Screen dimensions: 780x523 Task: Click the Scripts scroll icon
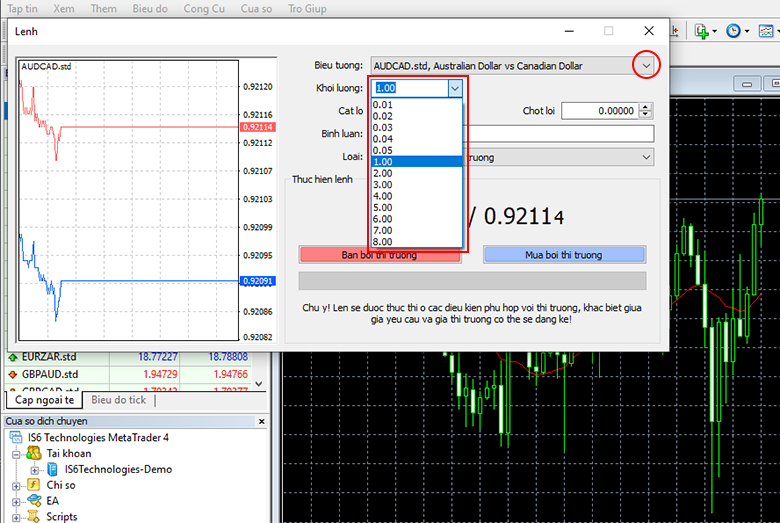pyautogui.click(x=33, y=517)
